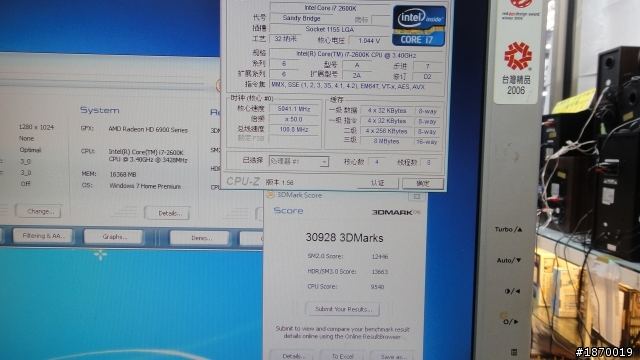Screen dimensions: 640x360
Task: Click the 16-way L3 associativity field
Action: pyautogui.click(x=427, y=142)
